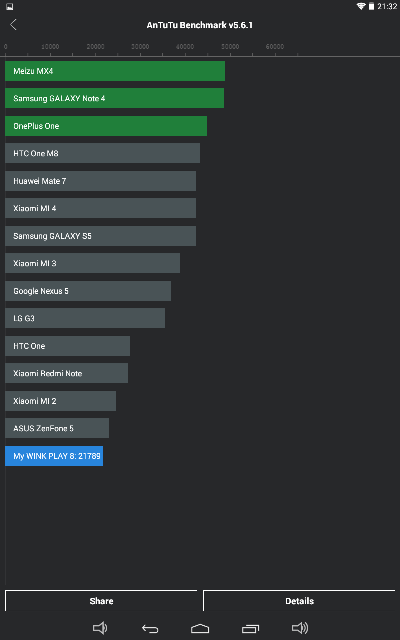Select the OnePlus One bar
Viewport: 400px width, 640px height.
click(x=106, y=126)
